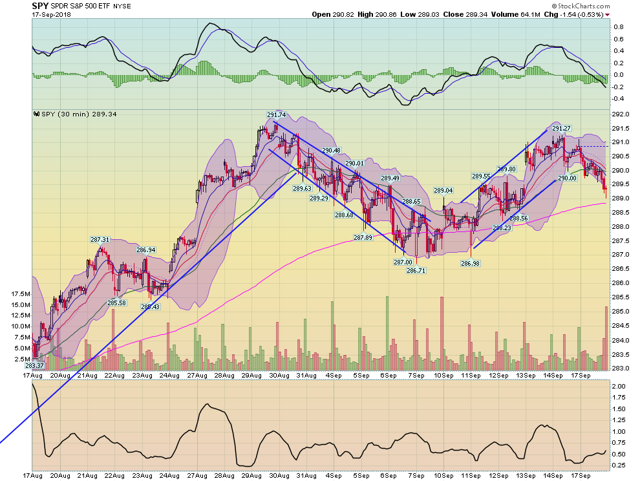This screenshot has width=640, height=481.
Task: Click the red down-arrow next to Chg value
Action: (x=607, y=15)
